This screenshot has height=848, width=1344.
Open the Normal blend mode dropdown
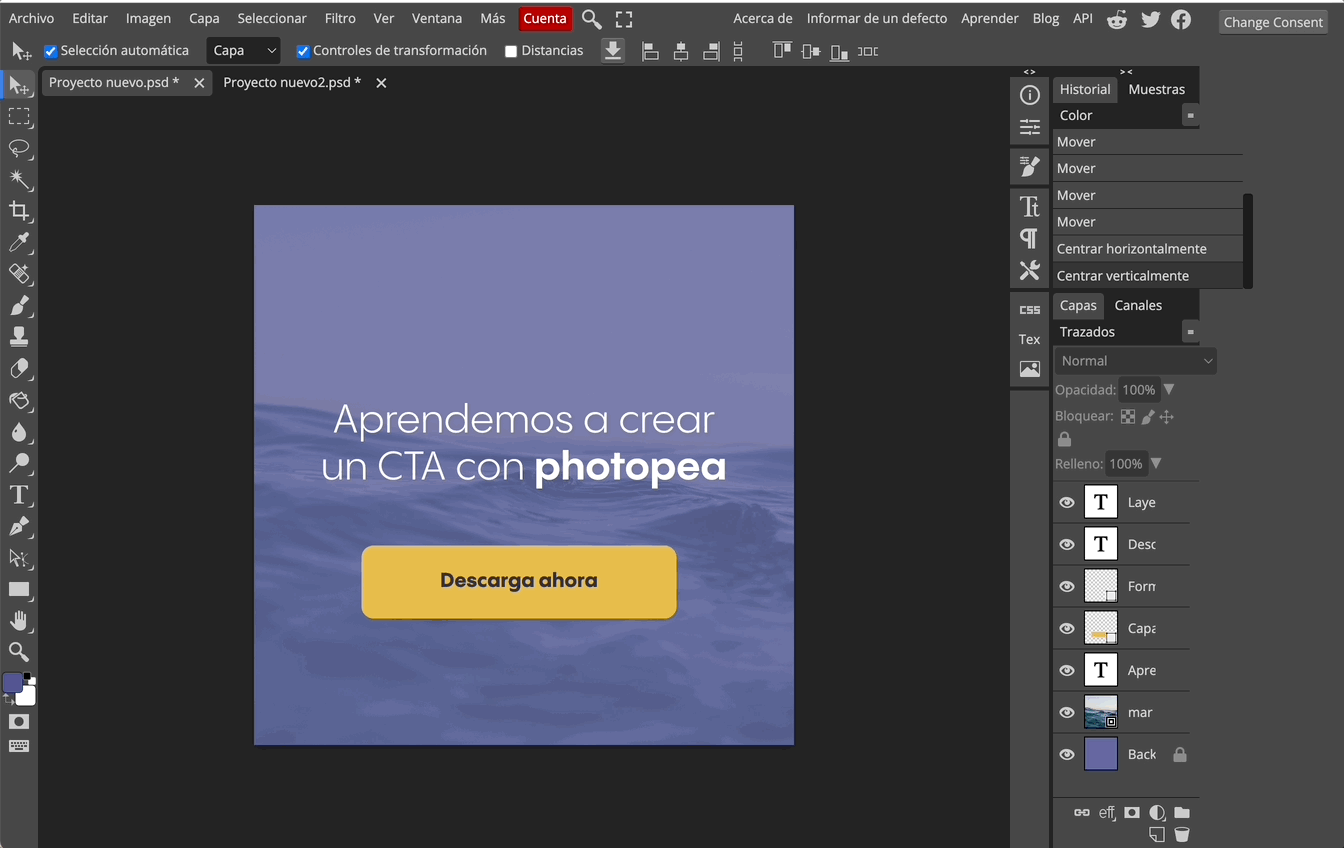coord(1135,361)
